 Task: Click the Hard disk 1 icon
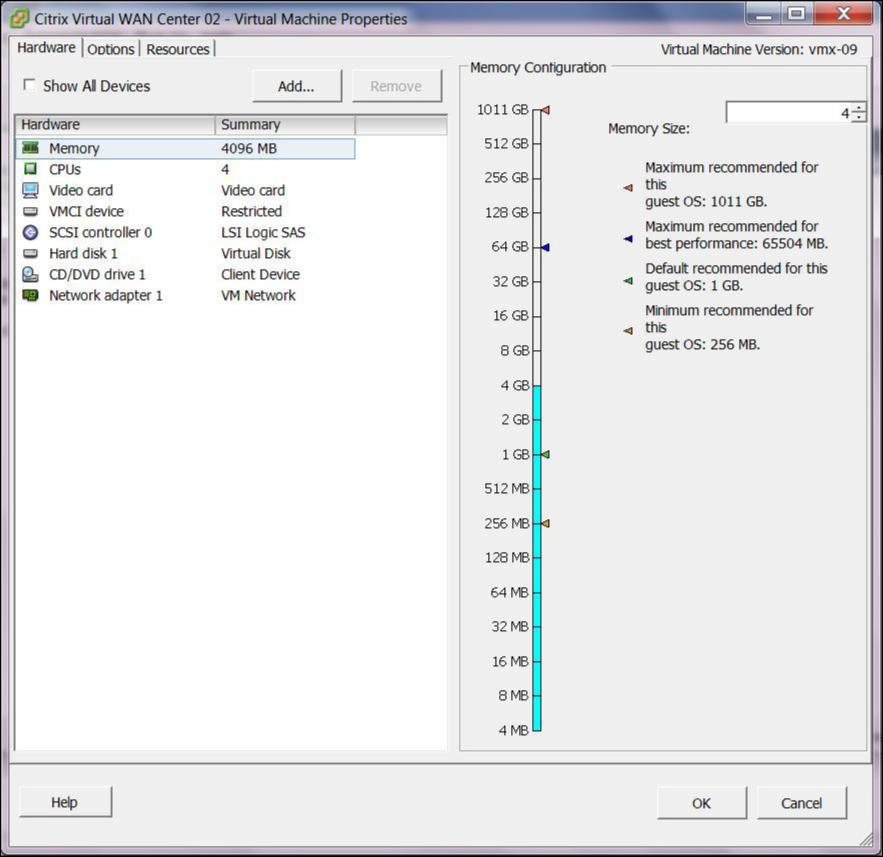[30, 254]
